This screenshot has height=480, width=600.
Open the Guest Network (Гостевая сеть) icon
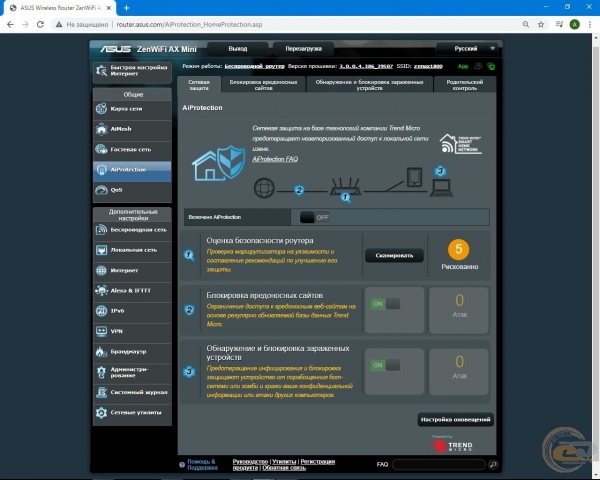click(101, 149)
